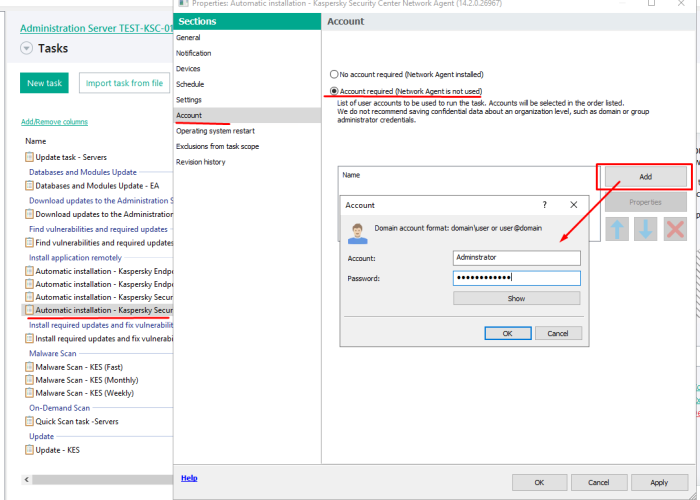700x500 pixels.
Task: Select Databases and Modules Update group heading
Action: coord(83,172)
